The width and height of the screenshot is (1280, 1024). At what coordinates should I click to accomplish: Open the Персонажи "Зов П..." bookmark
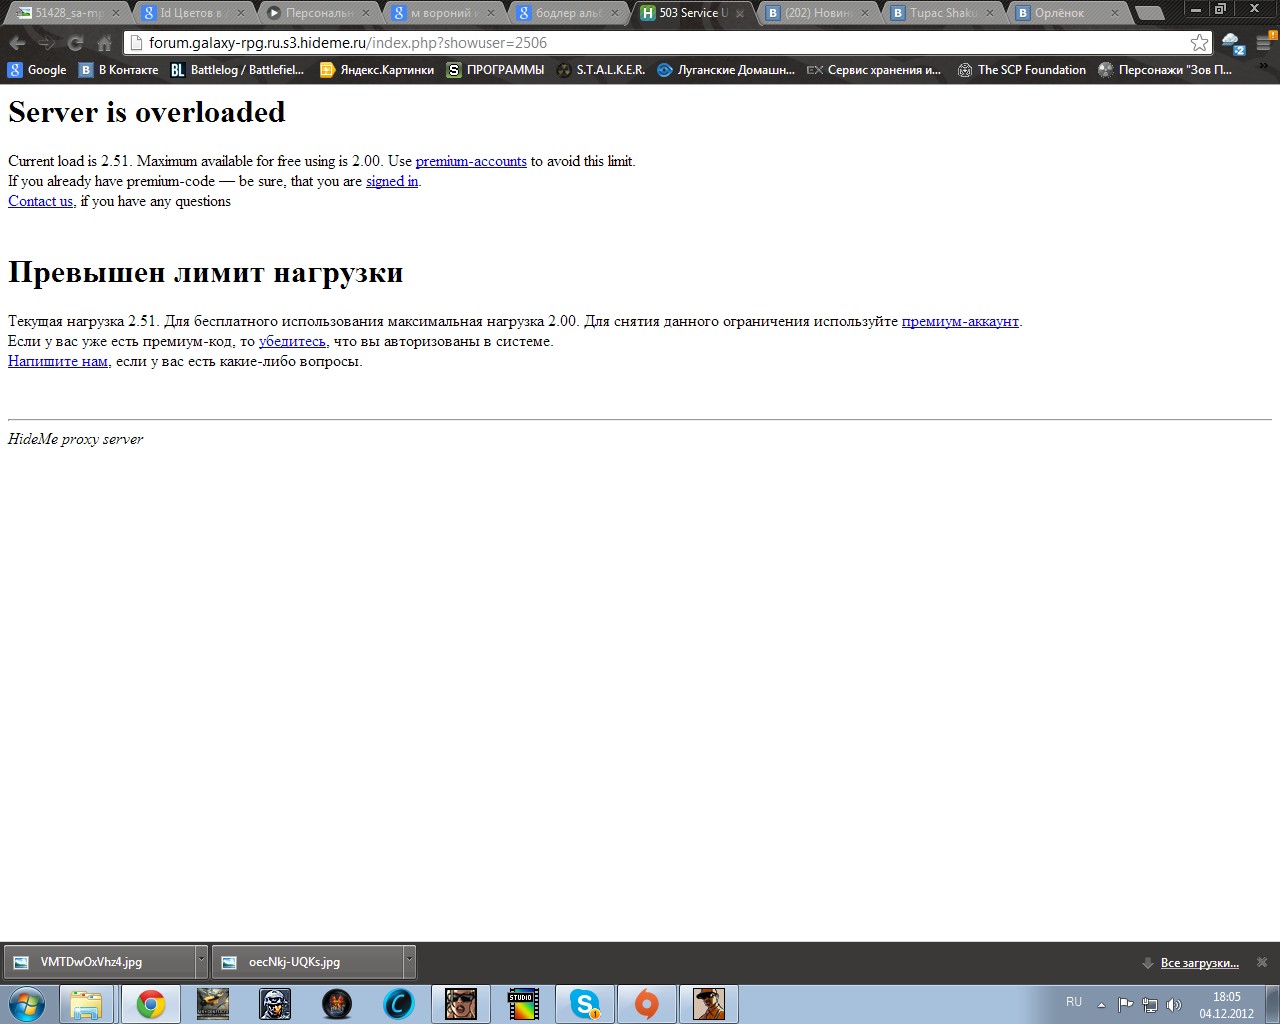point(1165,70)
